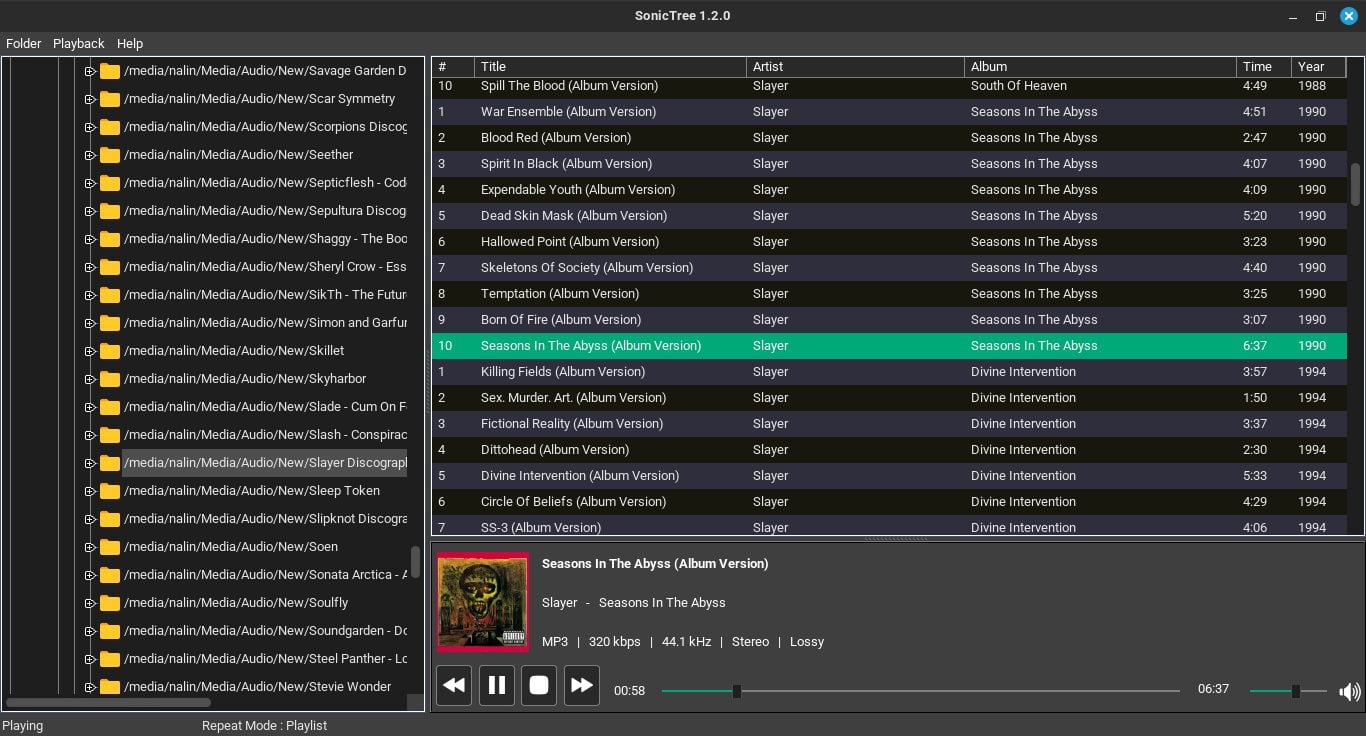Open the Playback menu
Image resolution: width=1366 pixels, height=736 pixels.
coord(79,43)
